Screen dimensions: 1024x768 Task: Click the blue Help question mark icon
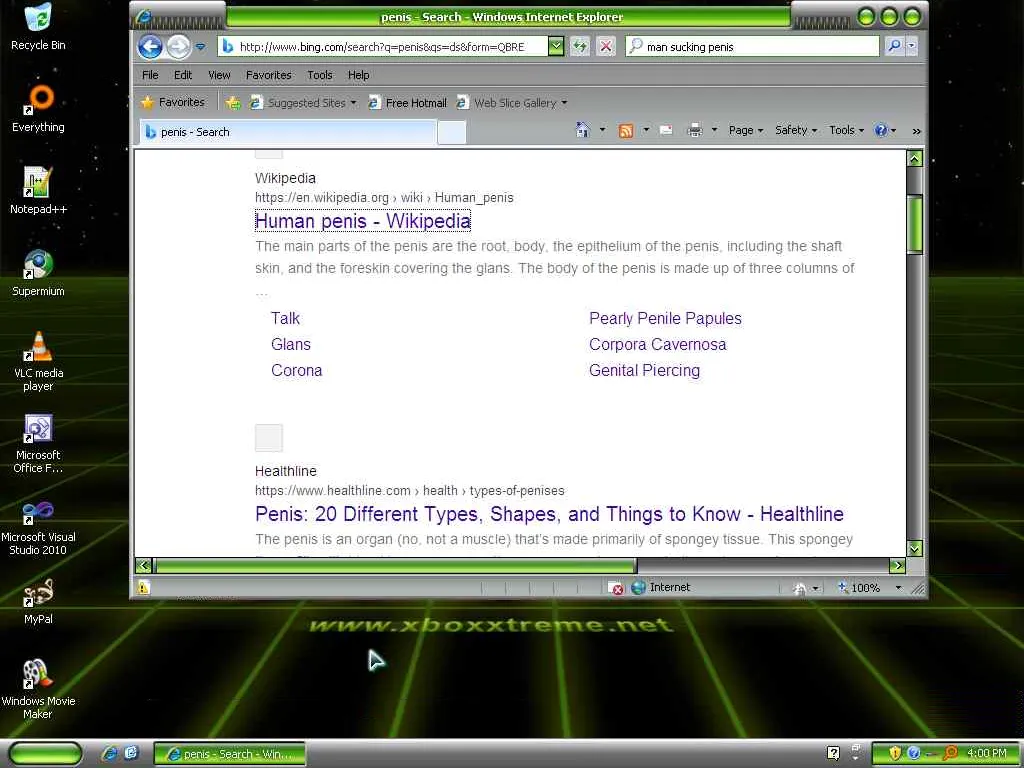(x=881, y=130)
